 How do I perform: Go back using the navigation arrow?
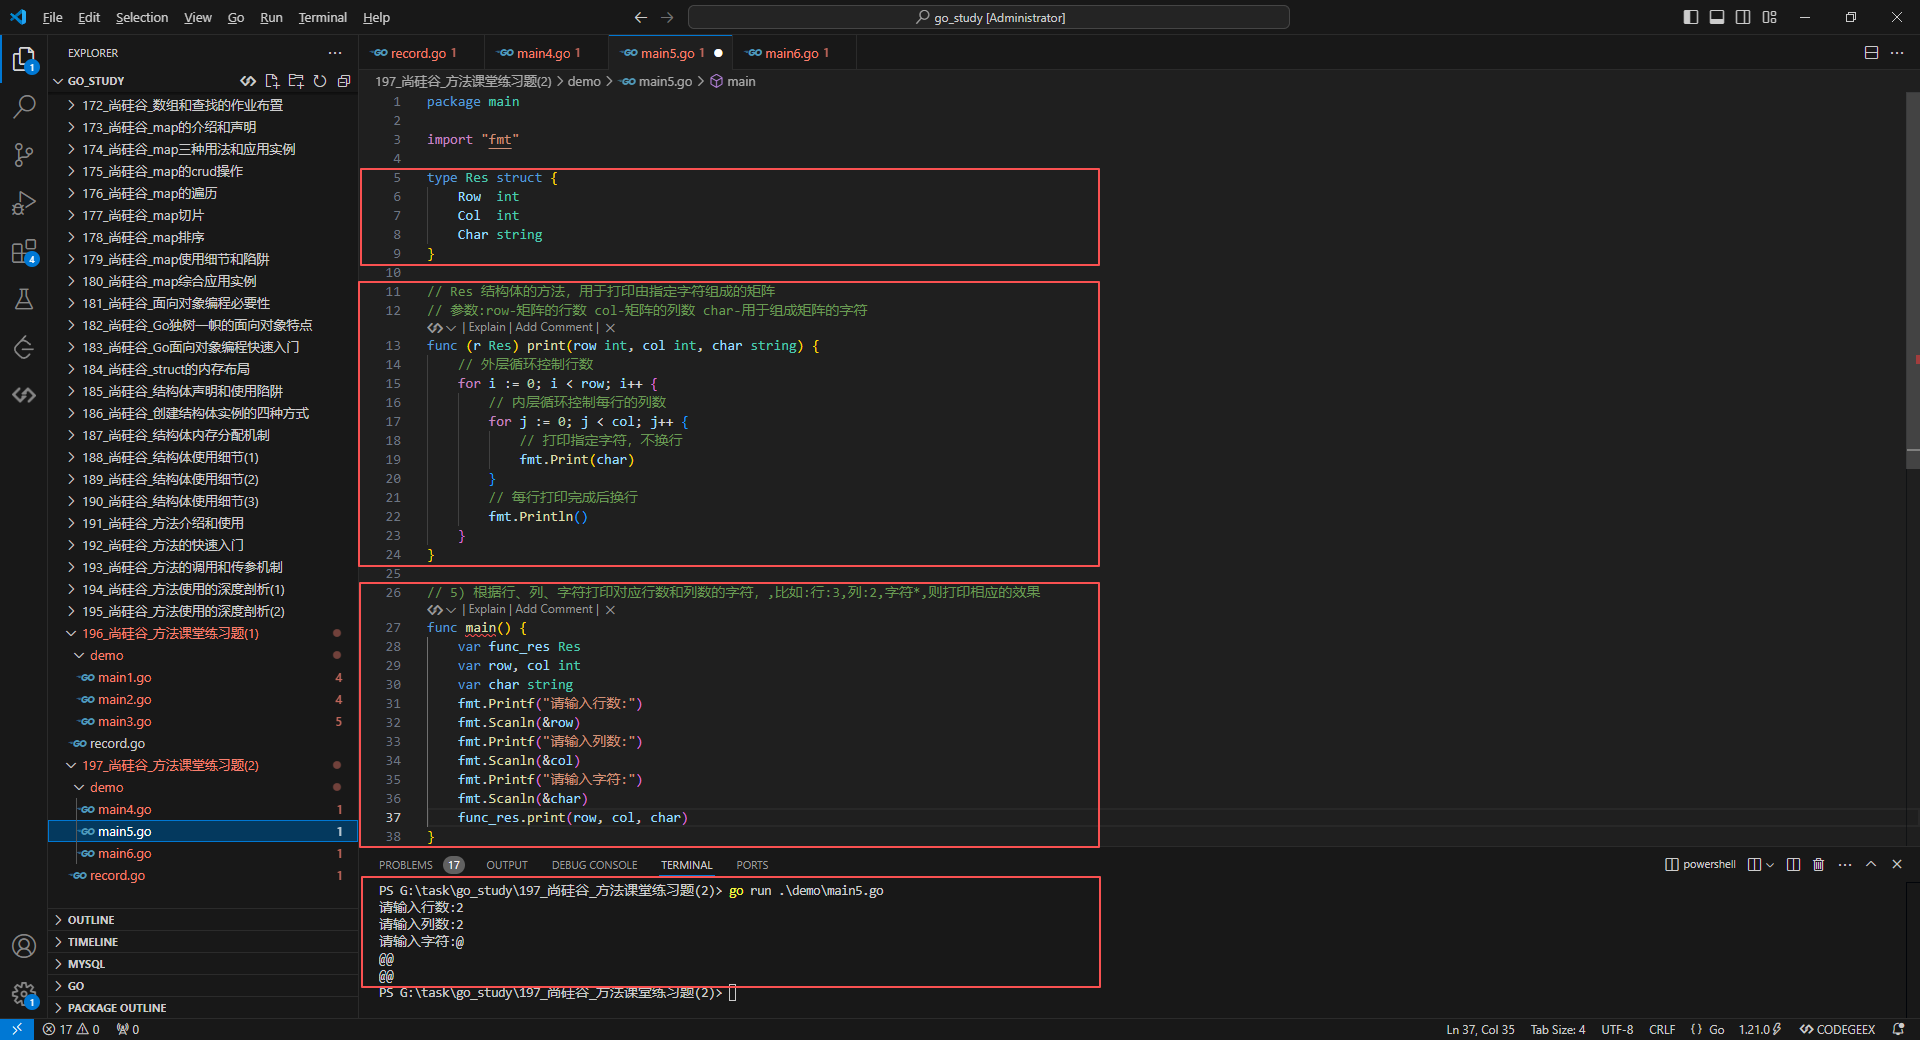641,17
